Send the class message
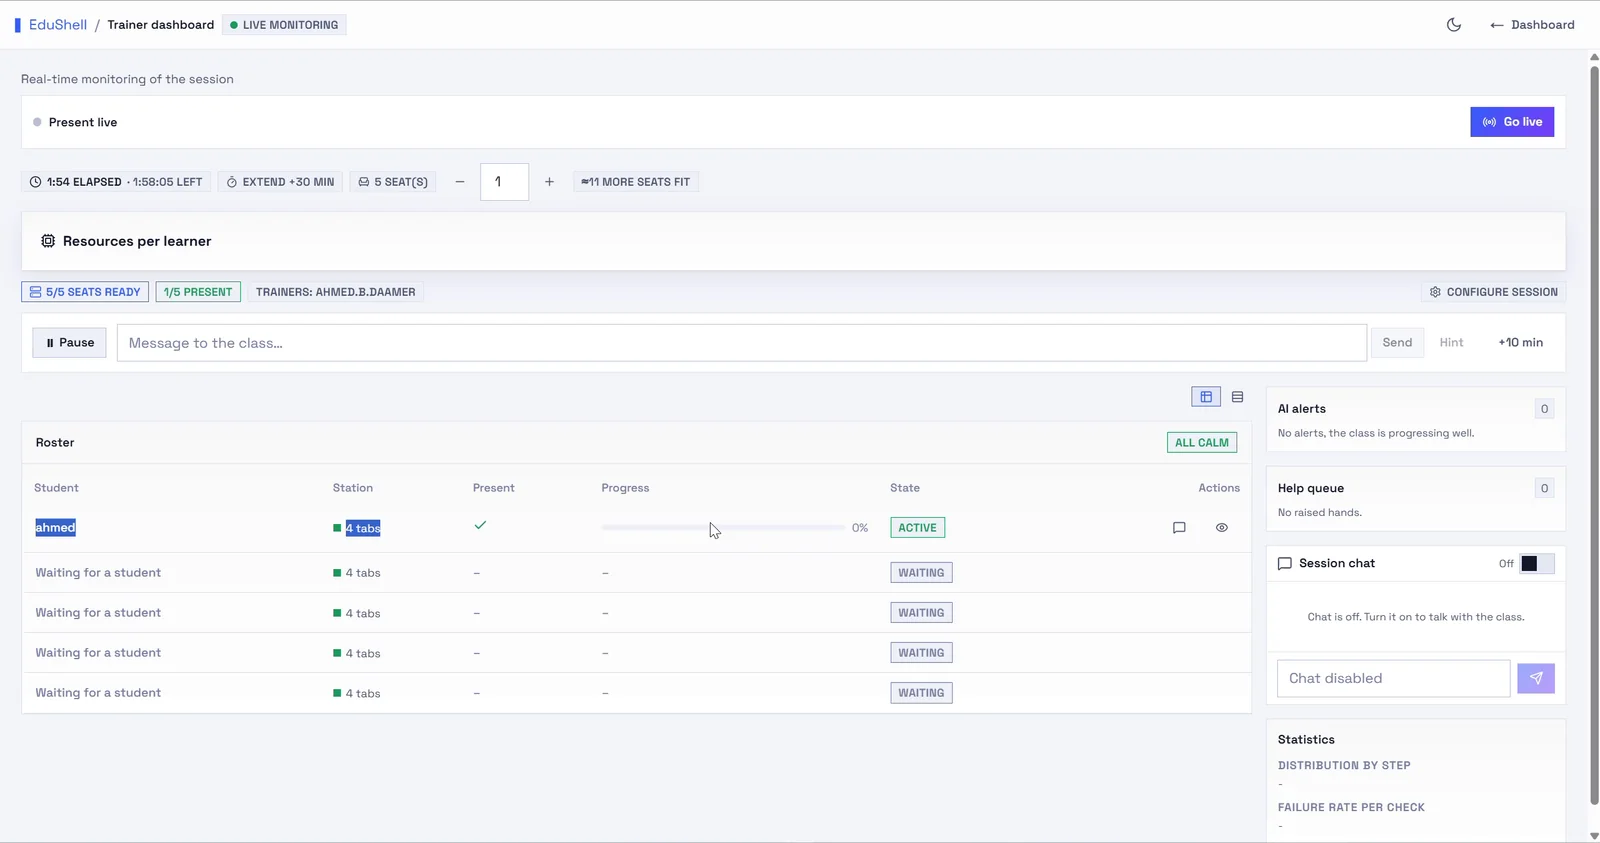The height and width of the screenshot is (843, 1600). pos(1397,343)
